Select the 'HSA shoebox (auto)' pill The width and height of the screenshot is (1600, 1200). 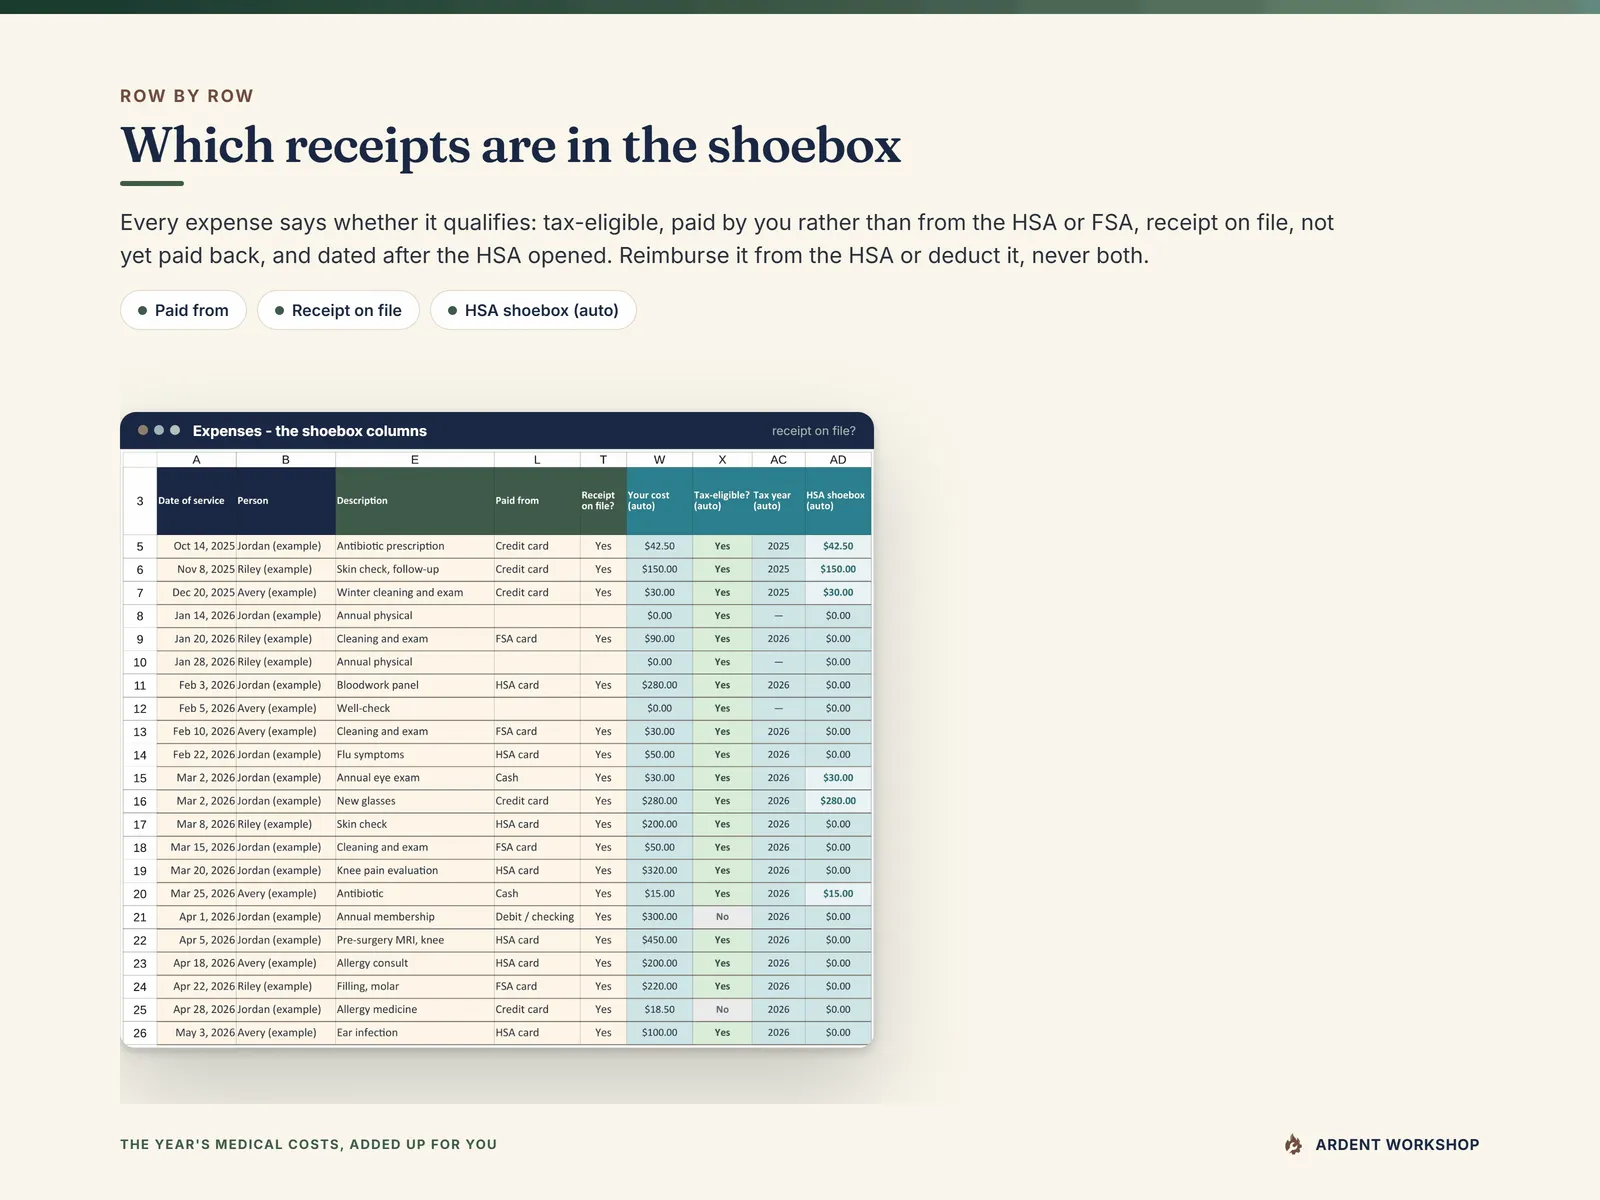click(x=533, y=310)
